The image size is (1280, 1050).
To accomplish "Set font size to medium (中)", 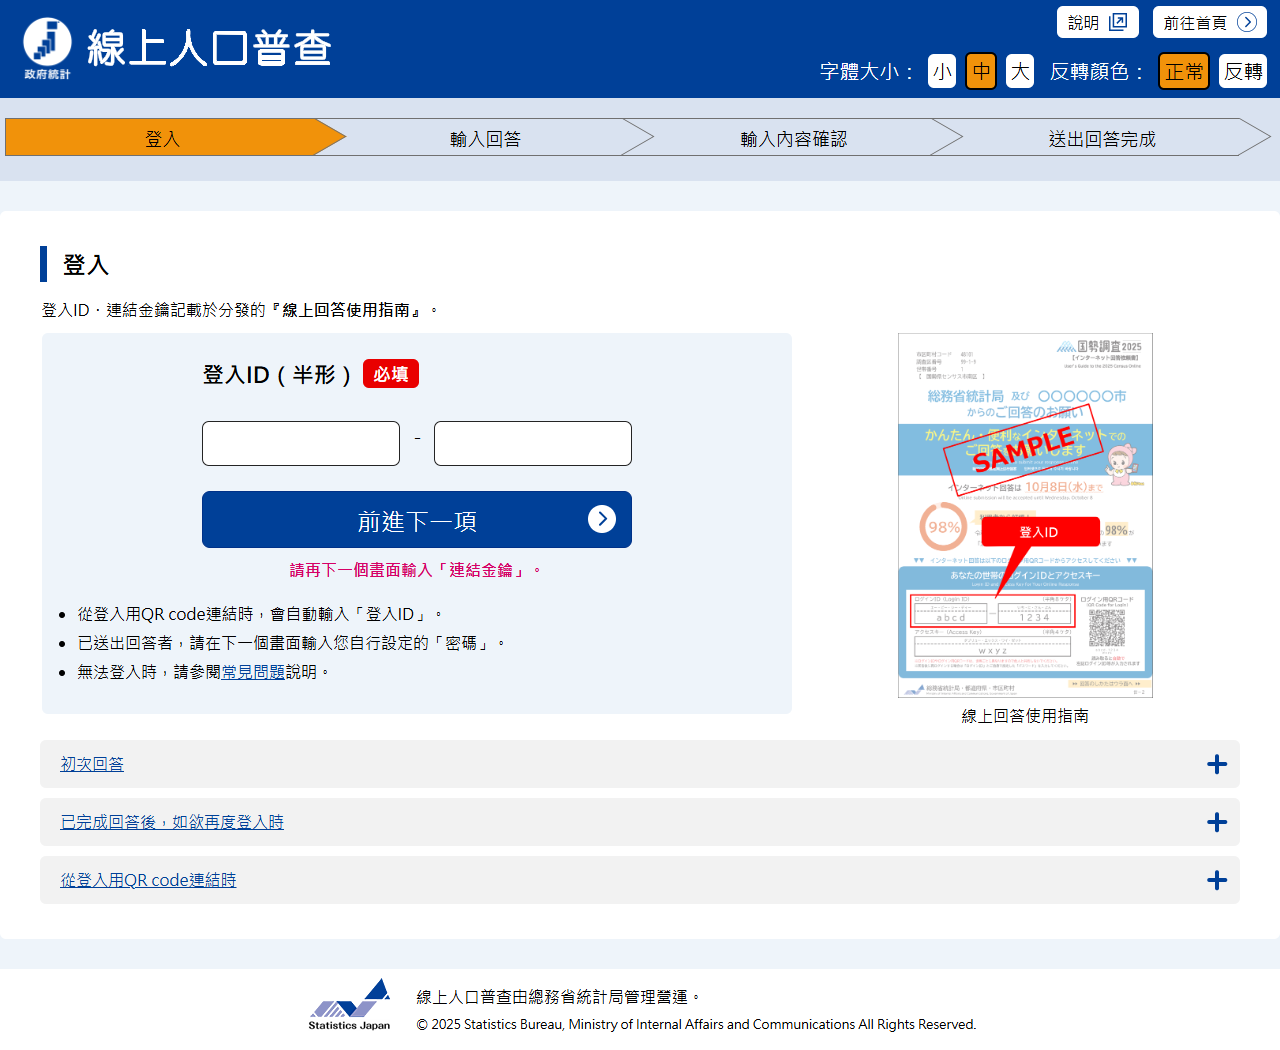I will point(981,71).
